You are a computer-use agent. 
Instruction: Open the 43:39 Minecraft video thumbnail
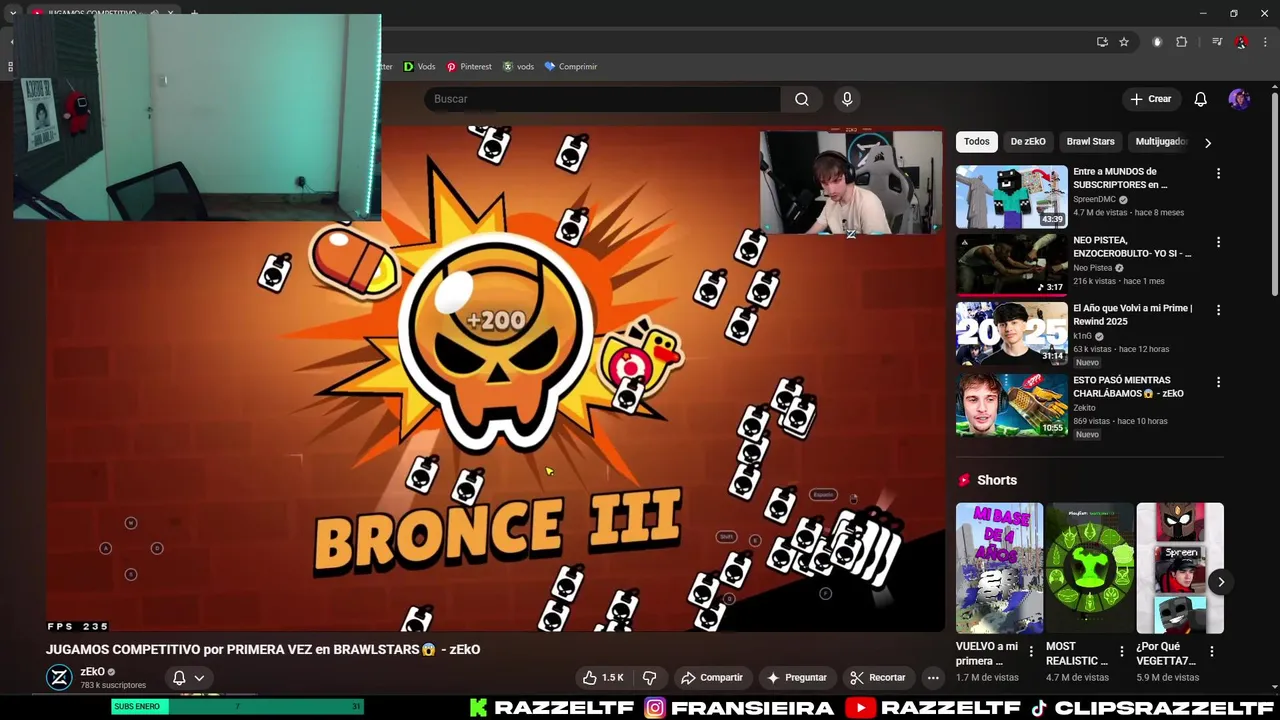pyautogui.click(x=1011, y=197)
